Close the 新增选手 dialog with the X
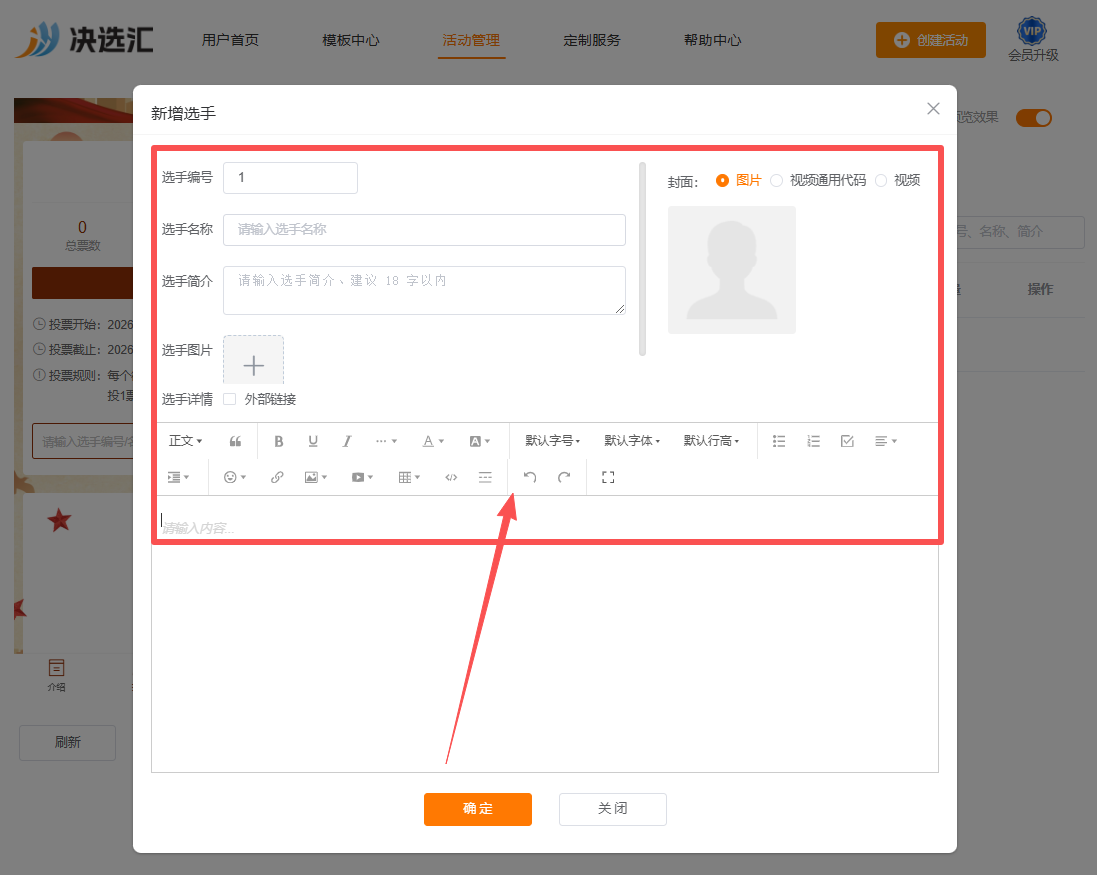Screen dimensions: 1097x875 coord(933,108)
